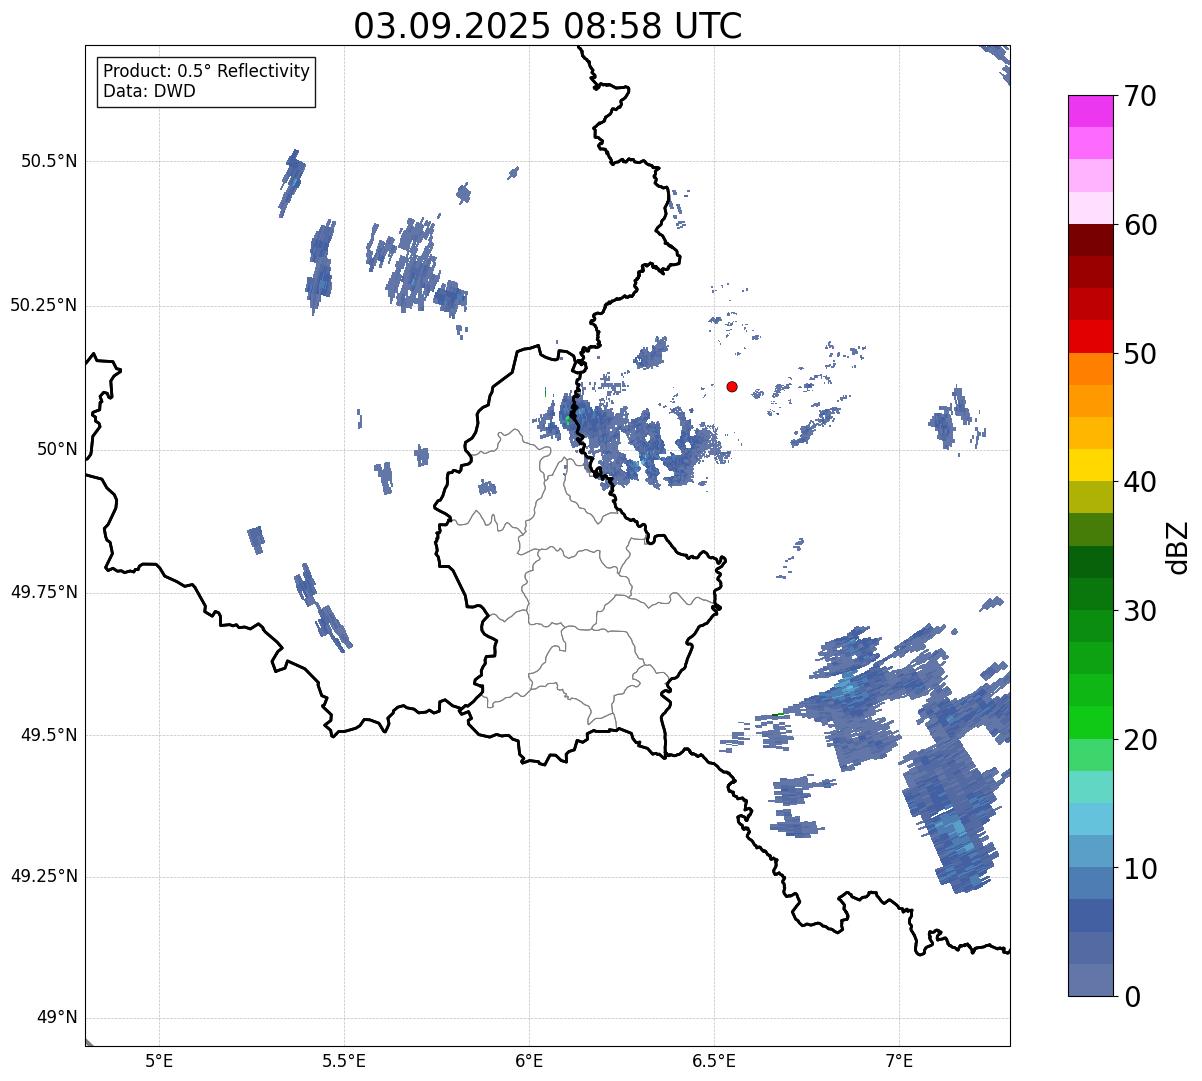1202x1081 pixels.
Task: Click the bright green colorbar swatch at 20
Action: (x=1091, y=723)
